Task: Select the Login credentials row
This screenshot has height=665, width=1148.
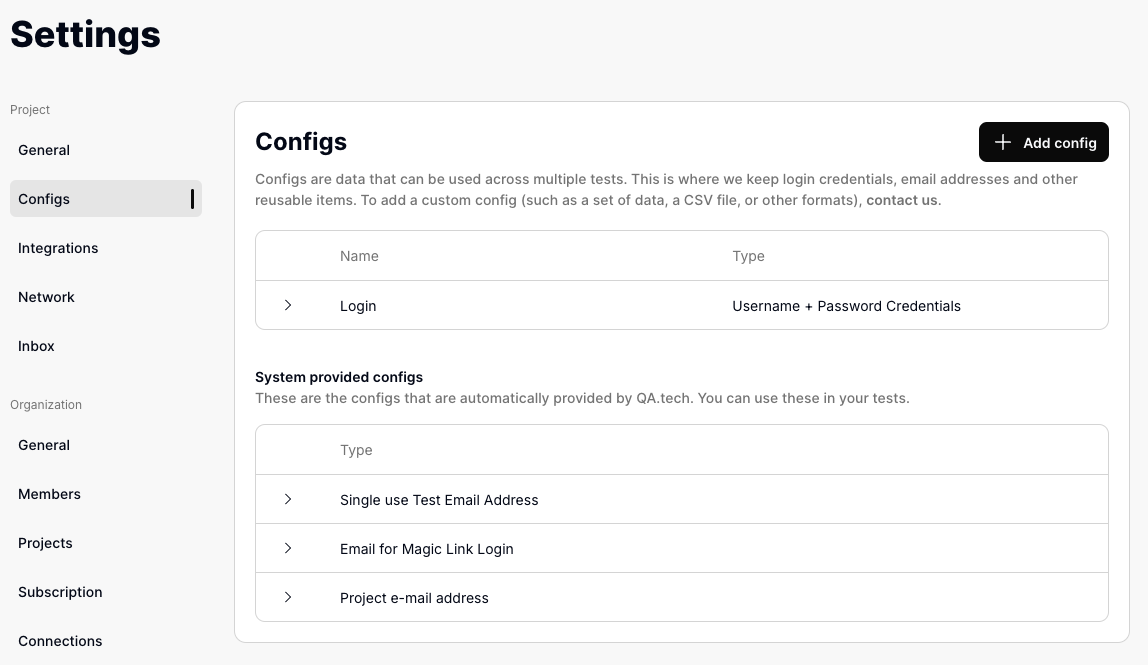Action: 600,305
